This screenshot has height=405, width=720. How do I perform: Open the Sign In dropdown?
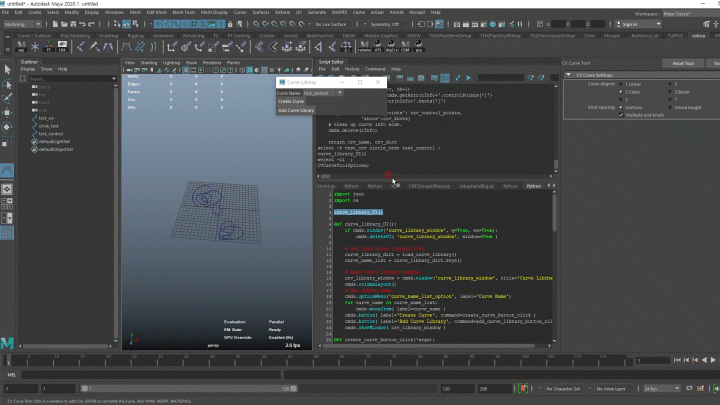(639, 24)
